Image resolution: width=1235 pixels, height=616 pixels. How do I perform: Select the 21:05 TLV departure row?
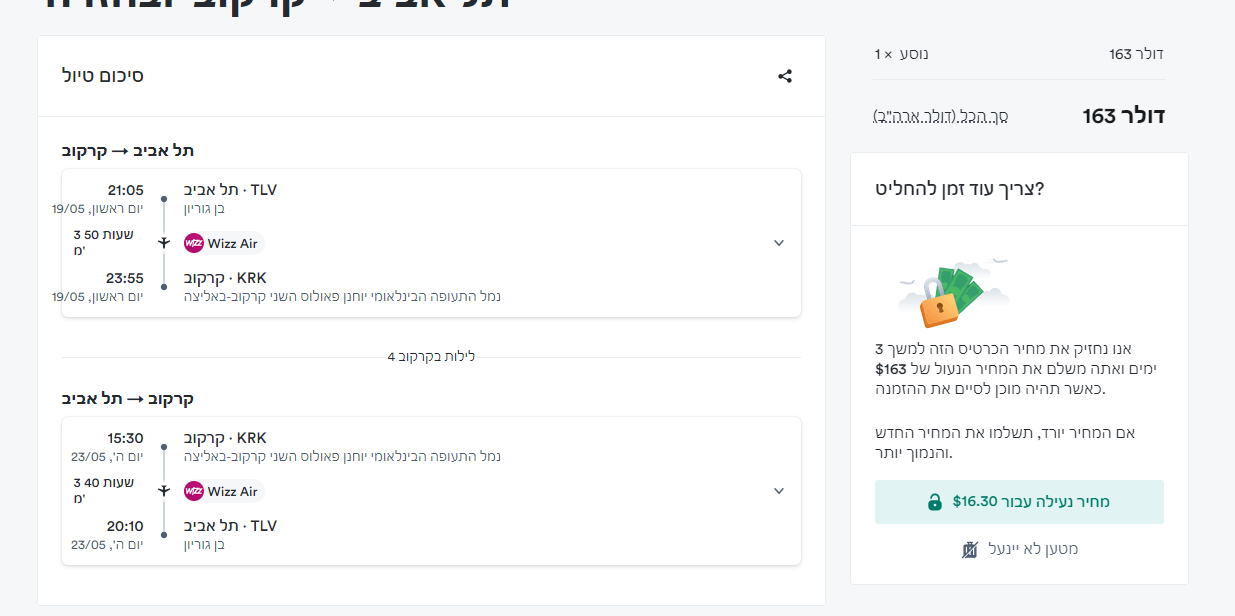point(230,190)
